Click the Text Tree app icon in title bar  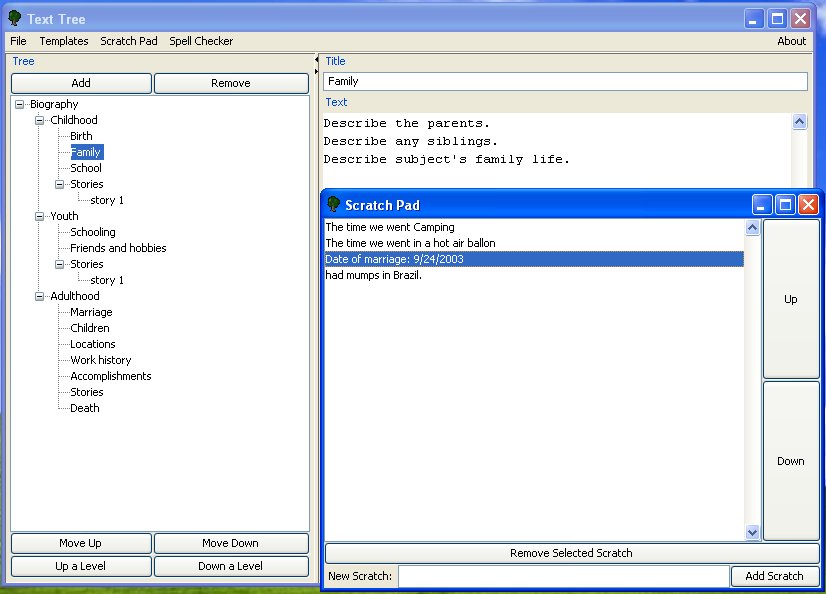click(15, 18)
